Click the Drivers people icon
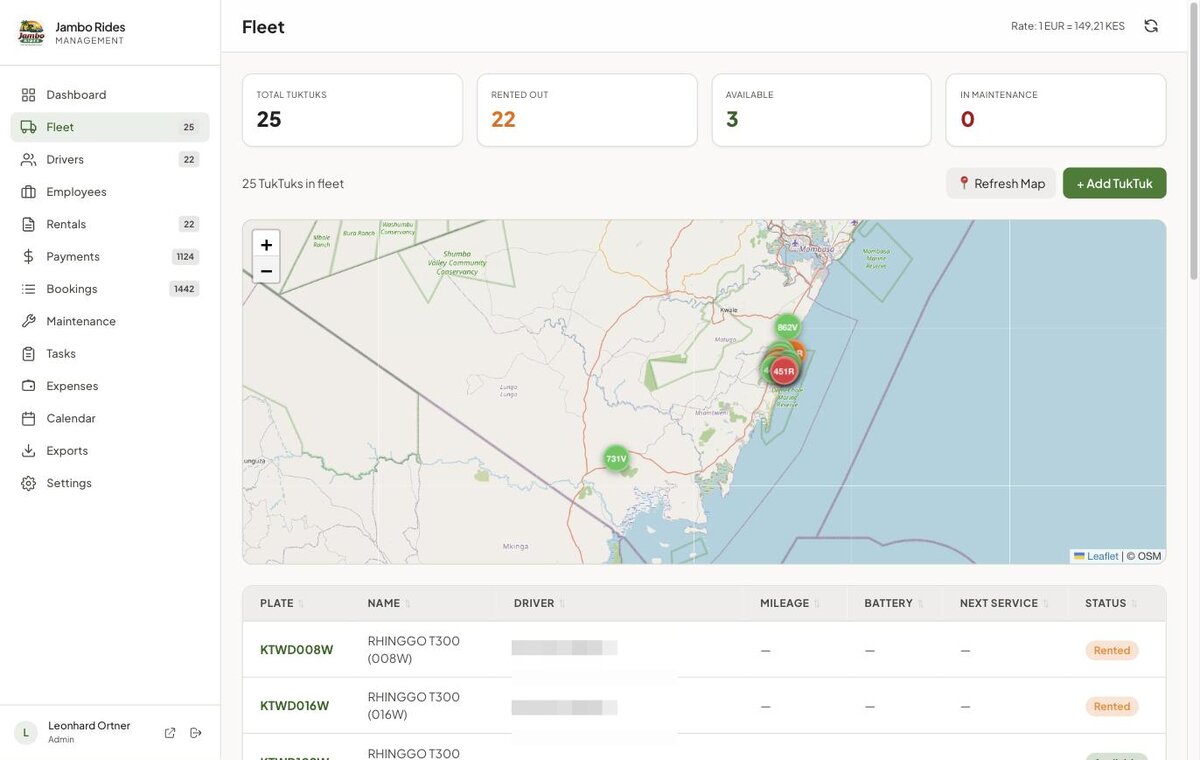Viewport: 1200px width, 760px height. tap(28, 159)
